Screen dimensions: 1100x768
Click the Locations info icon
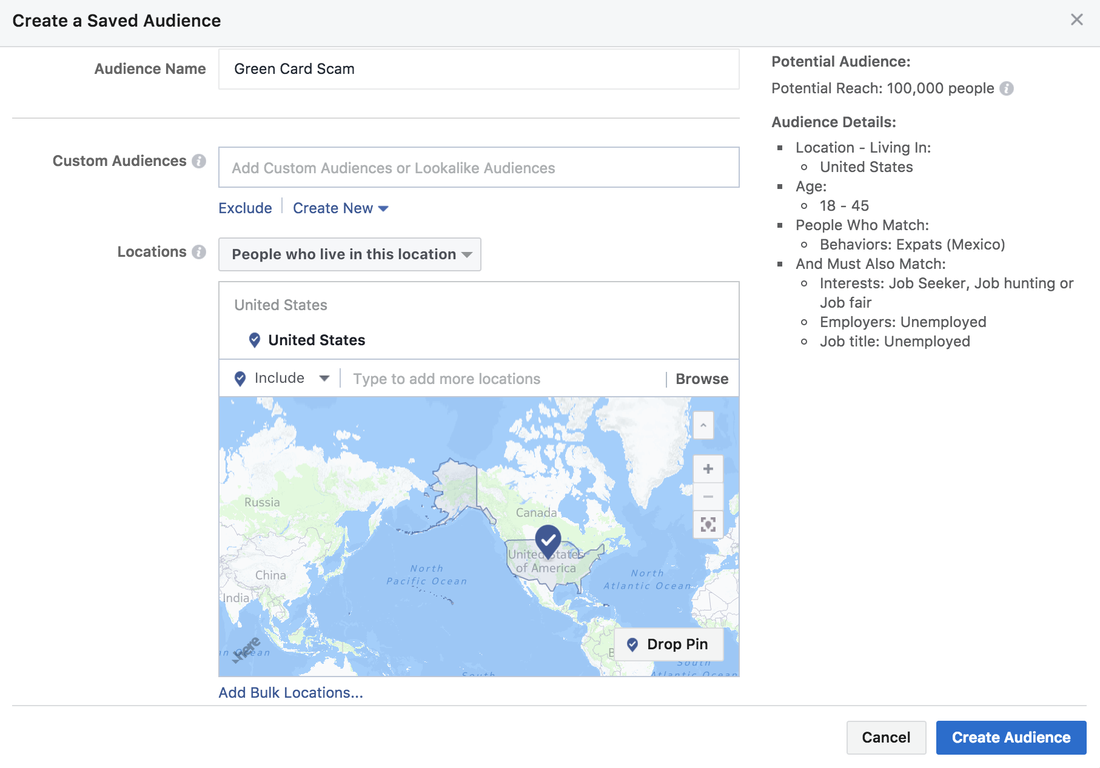(199, 252)
